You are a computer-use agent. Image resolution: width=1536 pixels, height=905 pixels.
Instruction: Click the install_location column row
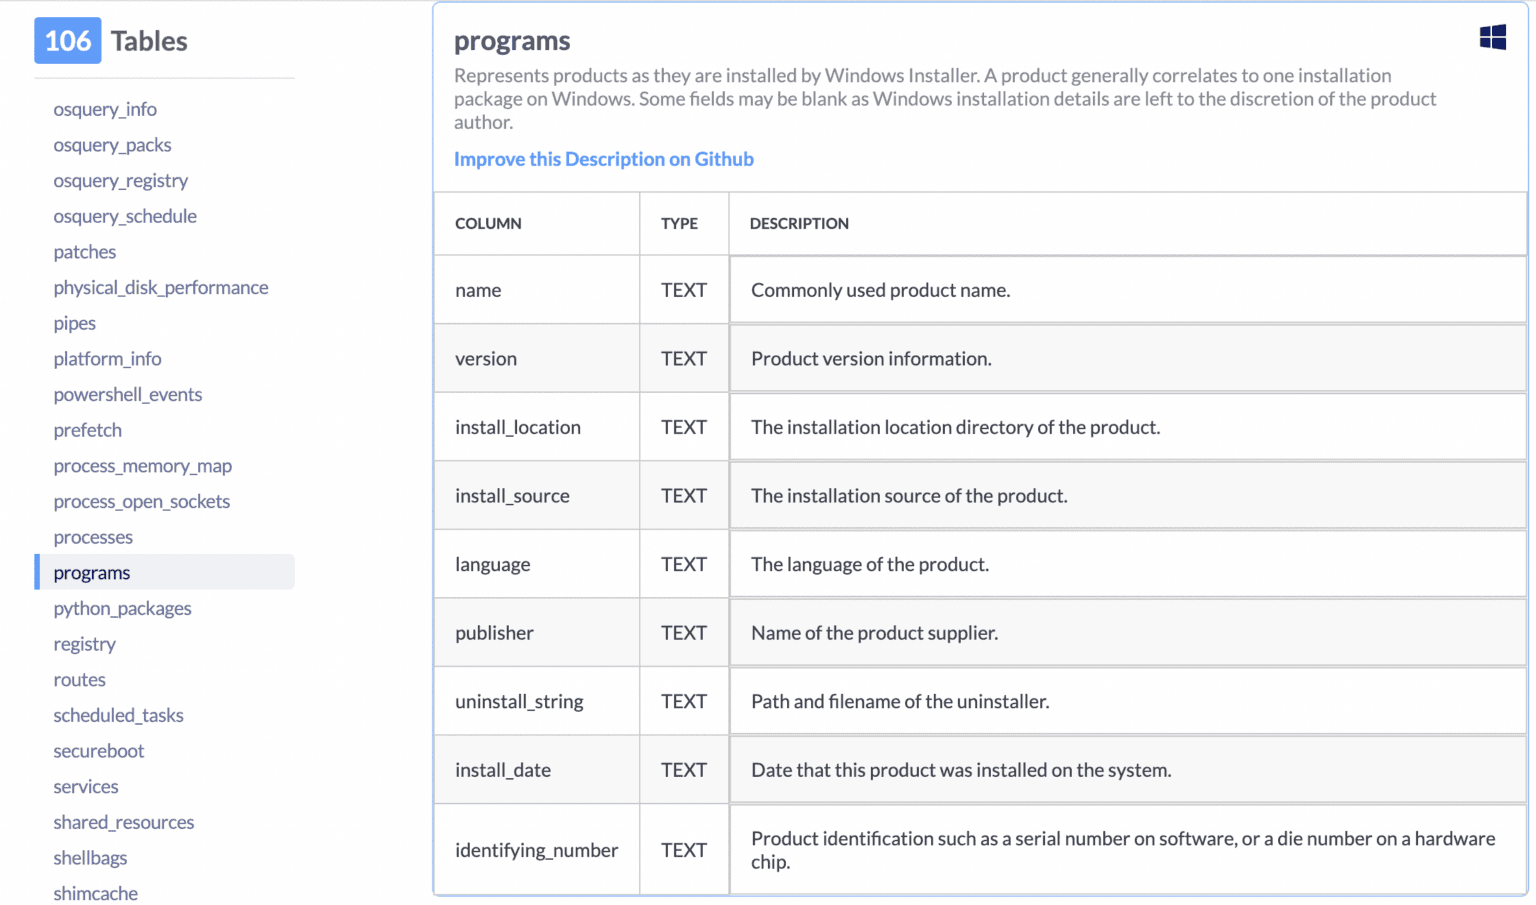click(x=518, y=427)
